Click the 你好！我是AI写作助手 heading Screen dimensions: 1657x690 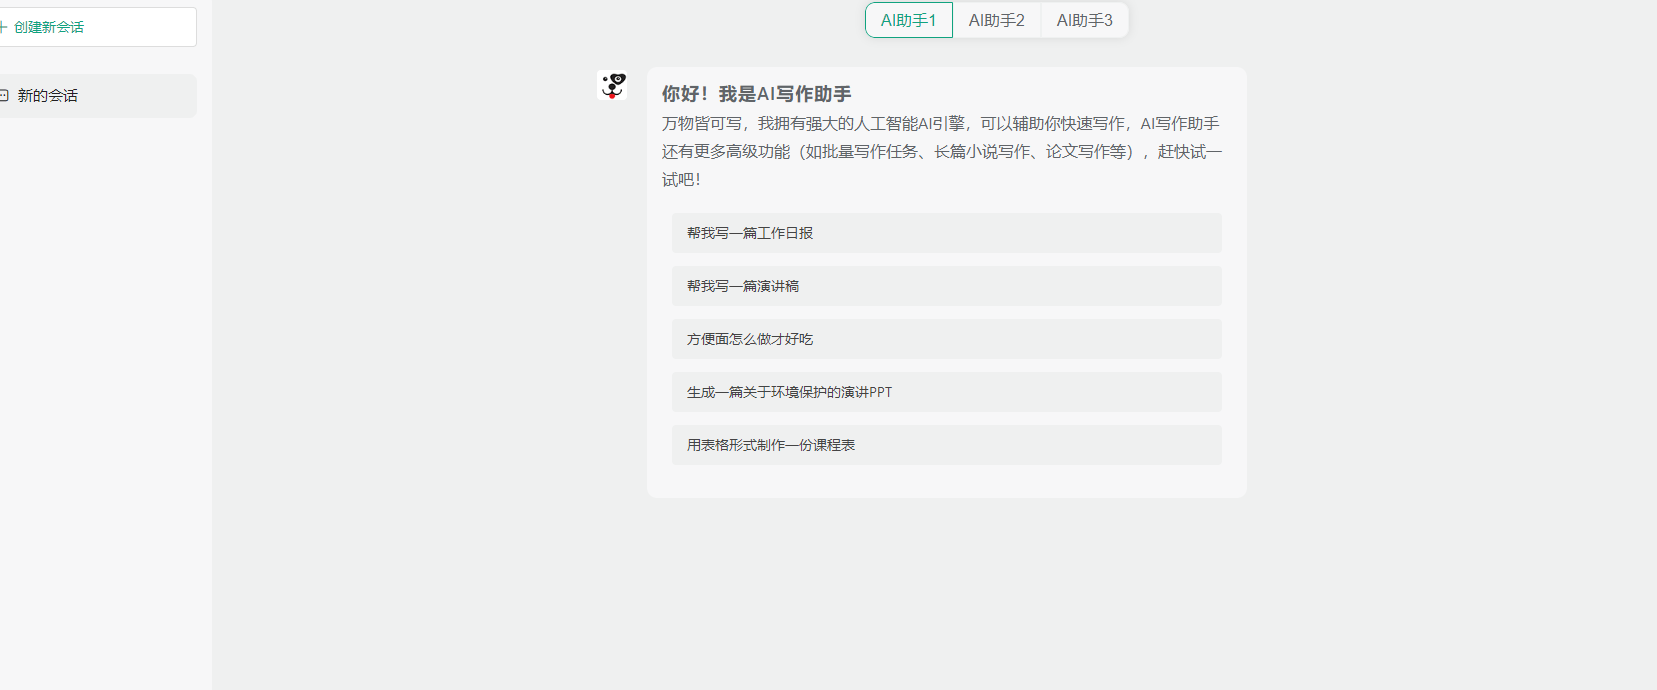[756, 94]
